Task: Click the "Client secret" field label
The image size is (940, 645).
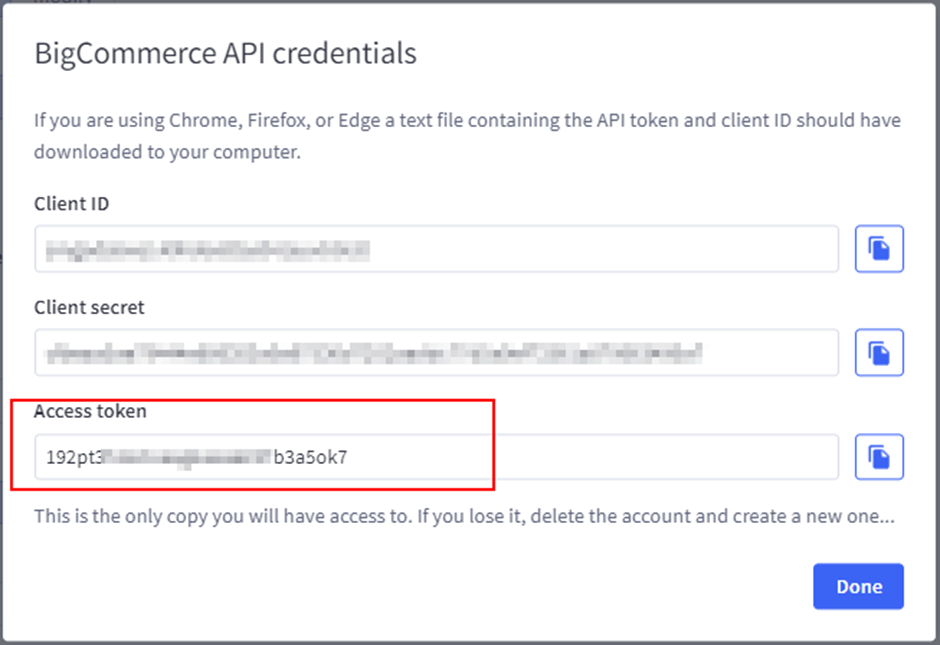Action: click(x=89, y=308)
